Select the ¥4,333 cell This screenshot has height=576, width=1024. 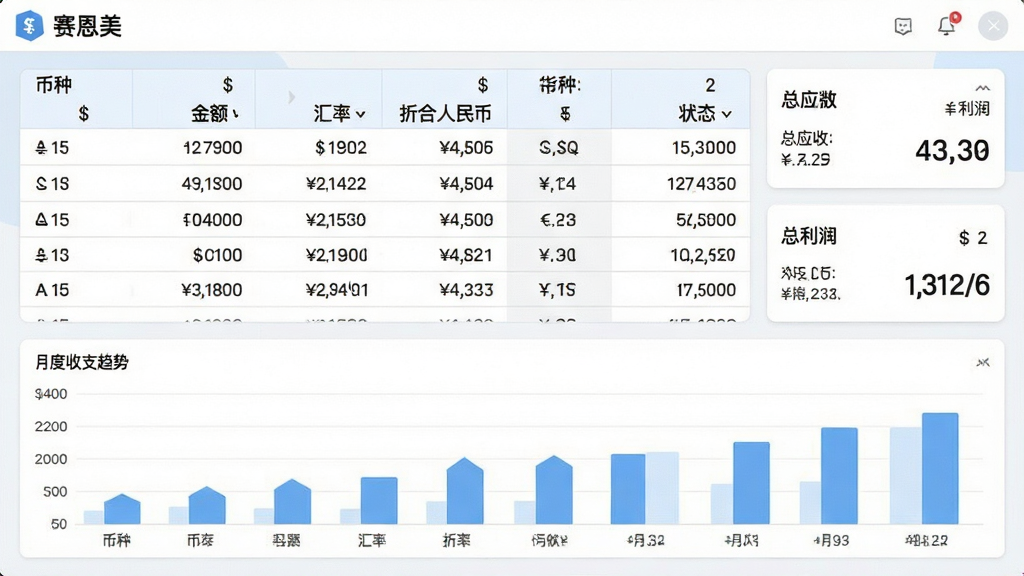(x=466, y=290)
